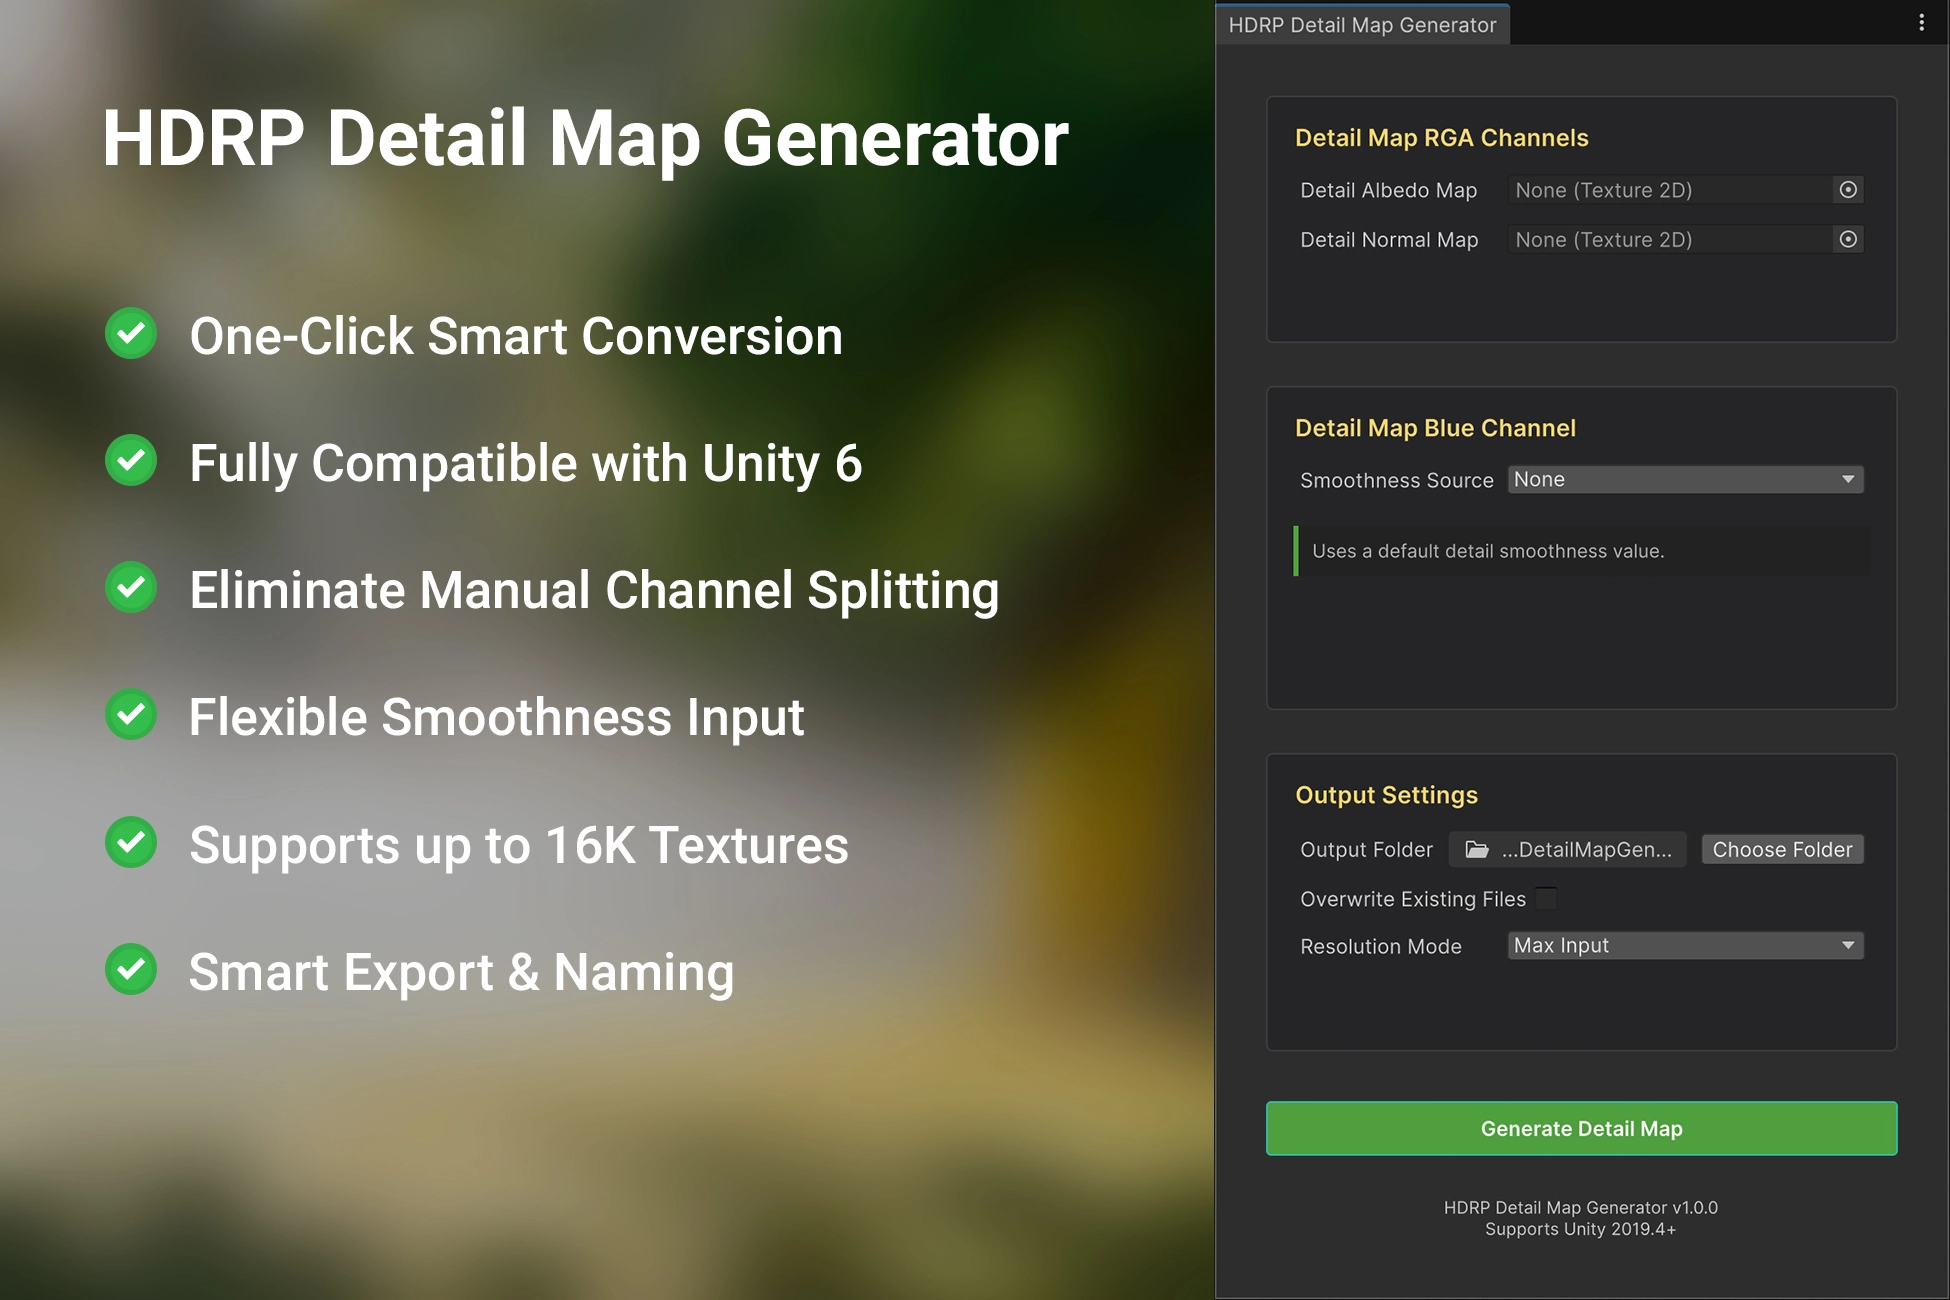This screenshot has height=1300, width=1950.
Task: Click the window kebab menu icon
Action: tap(1921, 23)
